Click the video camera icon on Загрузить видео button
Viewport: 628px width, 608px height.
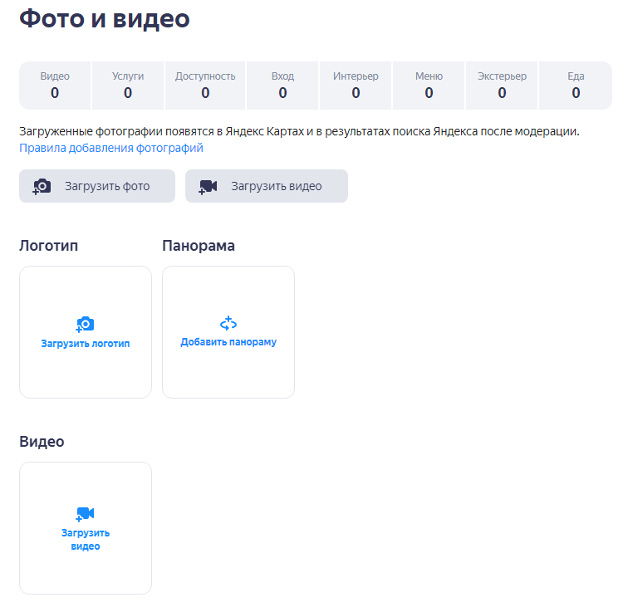(208, 186)
